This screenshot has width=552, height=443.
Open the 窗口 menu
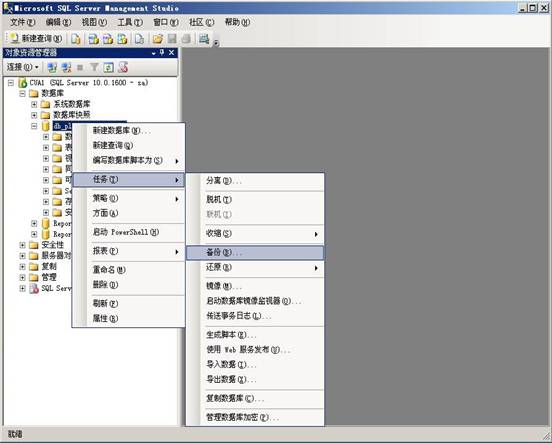click(x=166, y=22)
